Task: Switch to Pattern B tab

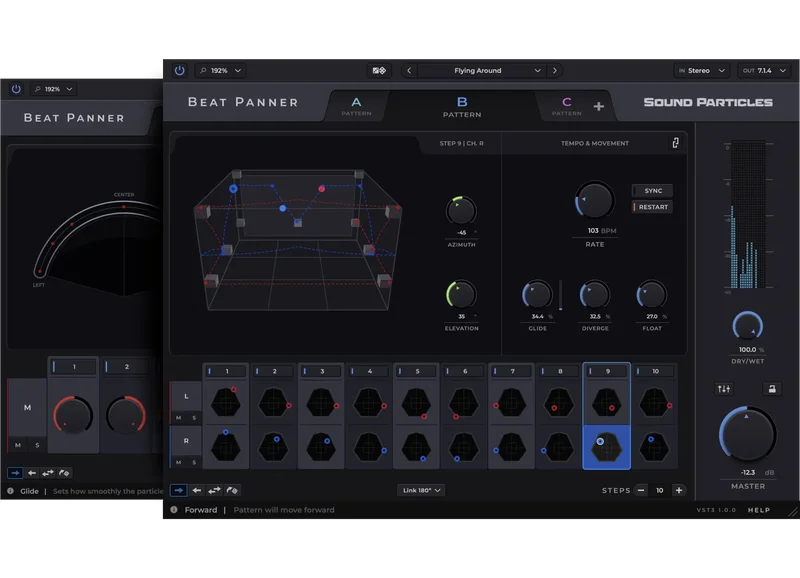Action: (x=462, y=107)
